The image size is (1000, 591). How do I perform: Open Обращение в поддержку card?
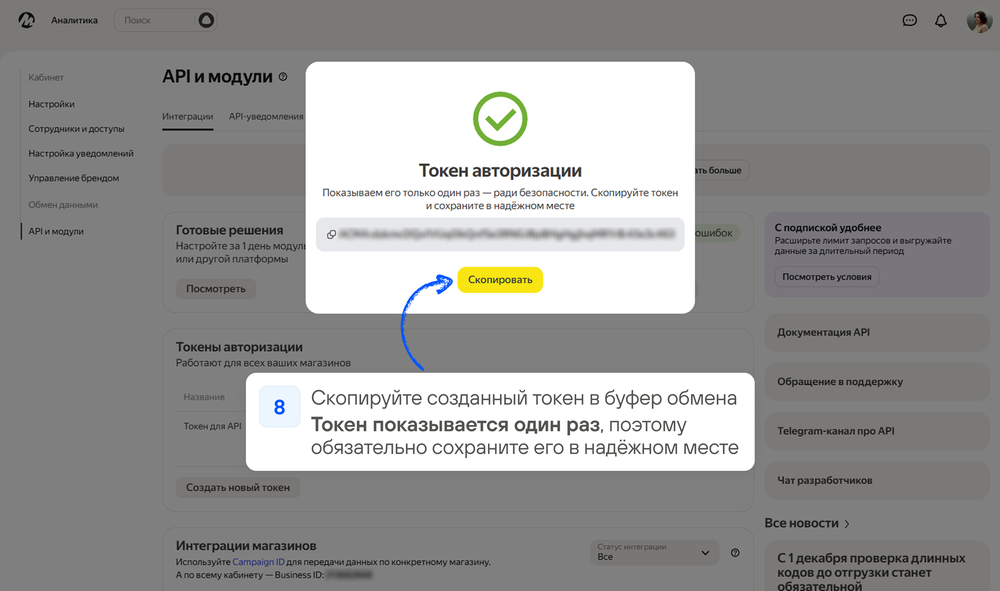point(877,382)
